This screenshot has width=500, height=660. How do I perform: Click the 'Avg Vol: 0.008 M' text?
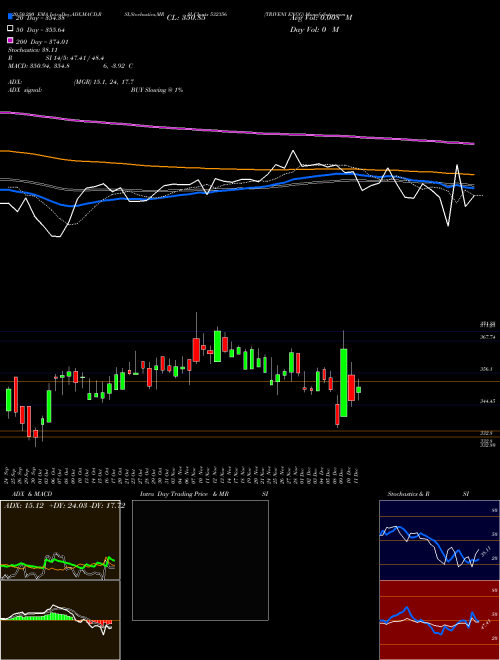coord(321,18)
